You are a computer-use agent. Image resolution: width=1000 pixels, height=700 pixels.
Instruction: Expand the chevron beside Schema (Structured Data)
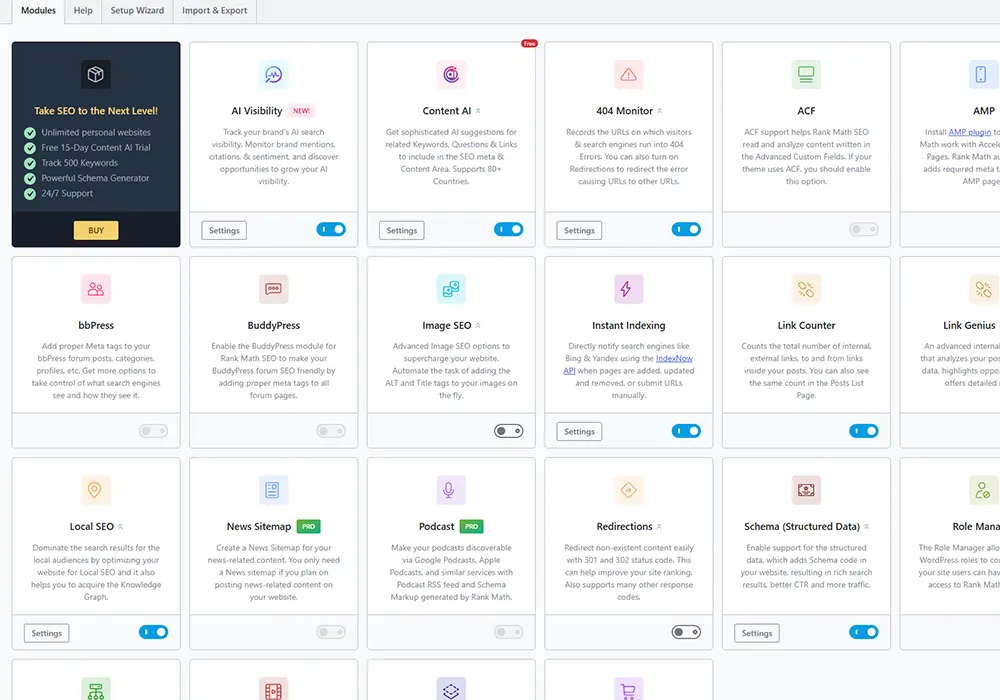[867, 527]
